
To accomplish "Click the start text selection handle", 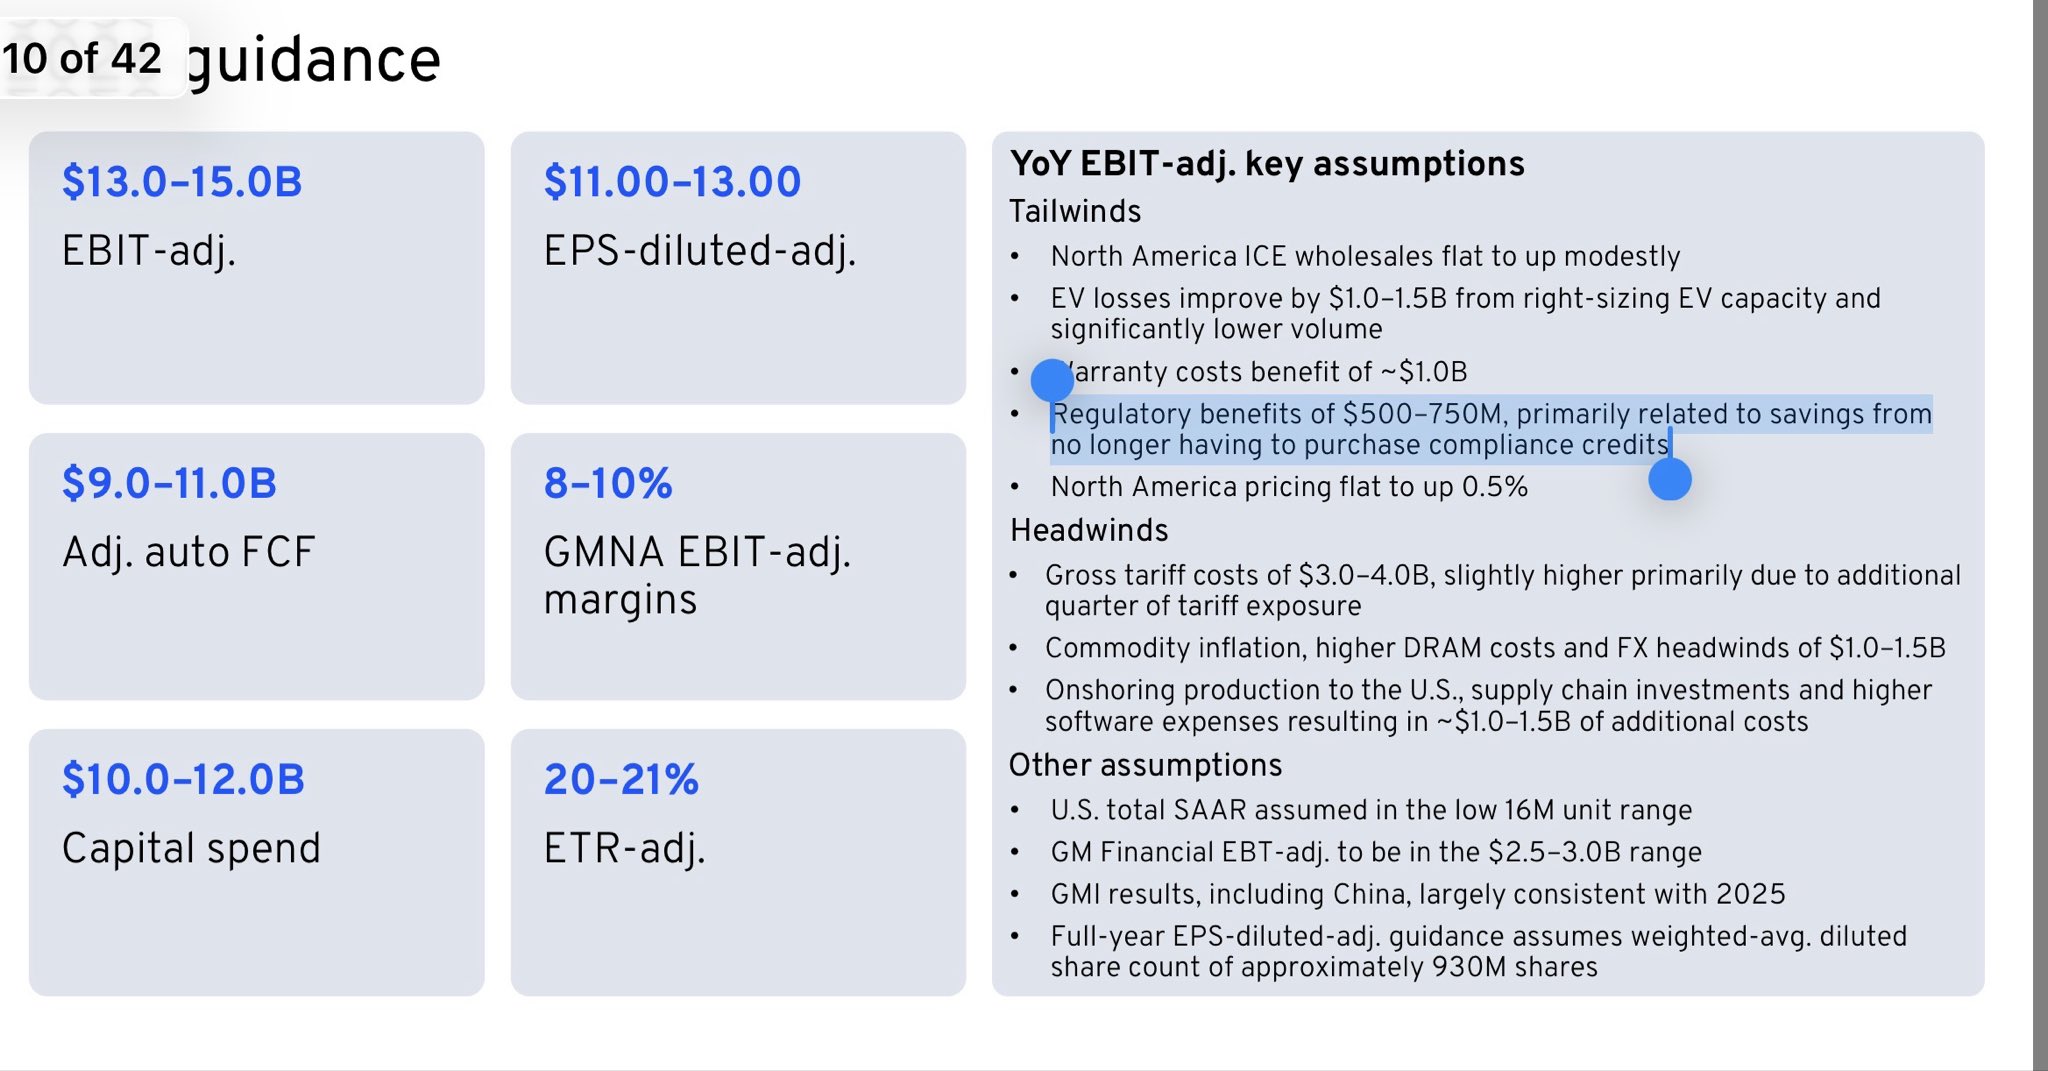I will [1052, 380].
